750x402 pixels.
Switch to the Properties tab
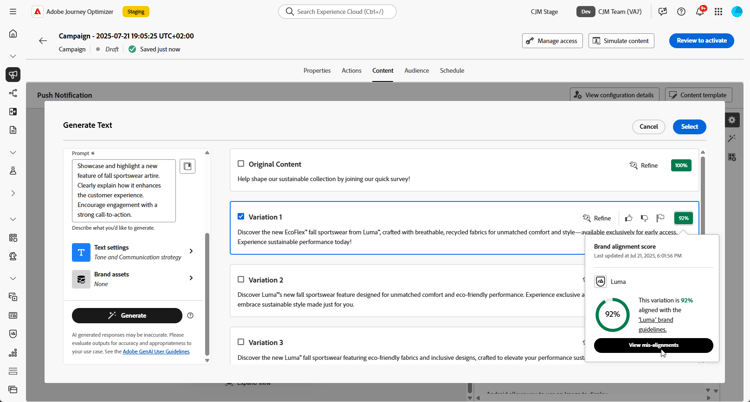coord(317,70)
